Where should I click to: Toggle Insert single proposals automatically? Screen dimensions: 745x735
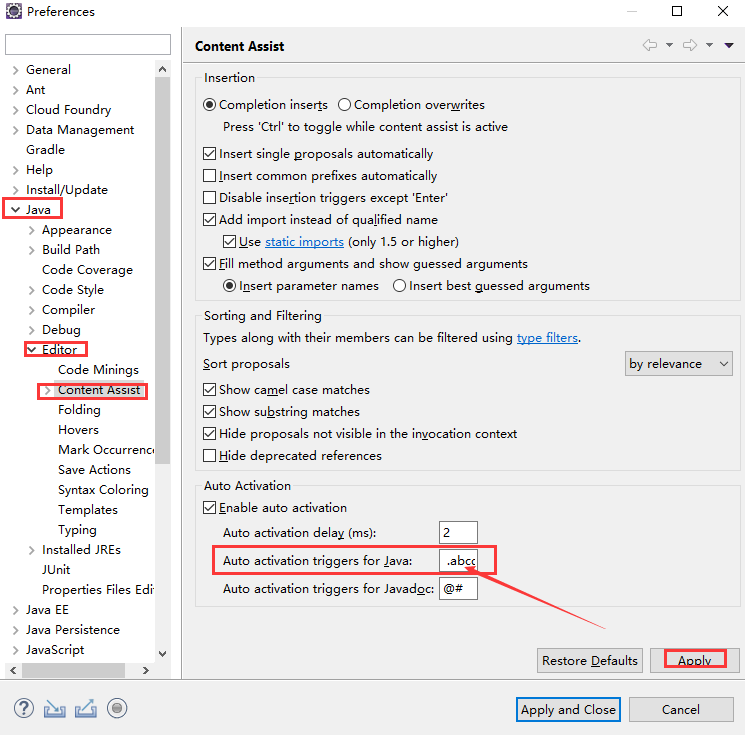point(210,153)
